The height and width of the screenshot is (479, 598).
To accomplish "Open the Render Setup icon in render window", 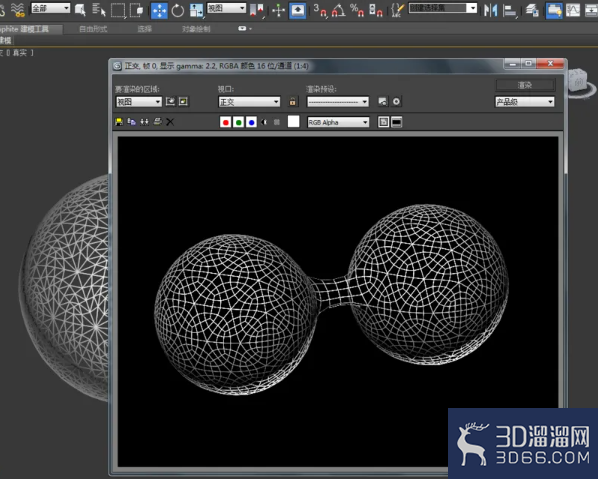I will click(383, 101).
